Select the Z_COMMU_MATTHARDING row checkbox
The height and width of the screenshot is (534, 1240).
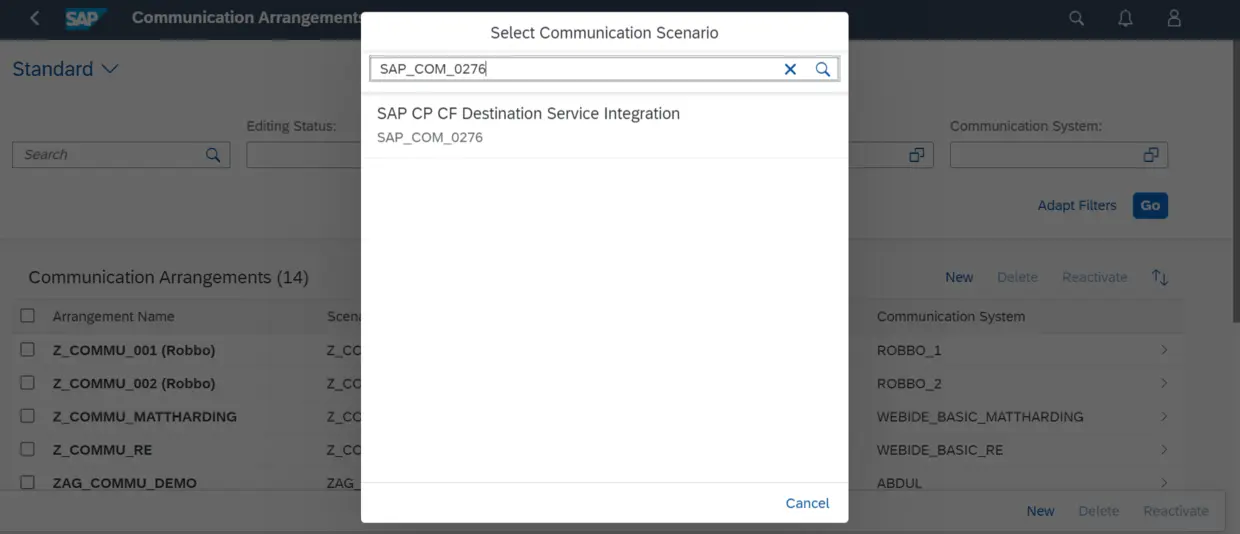point(28,416)
